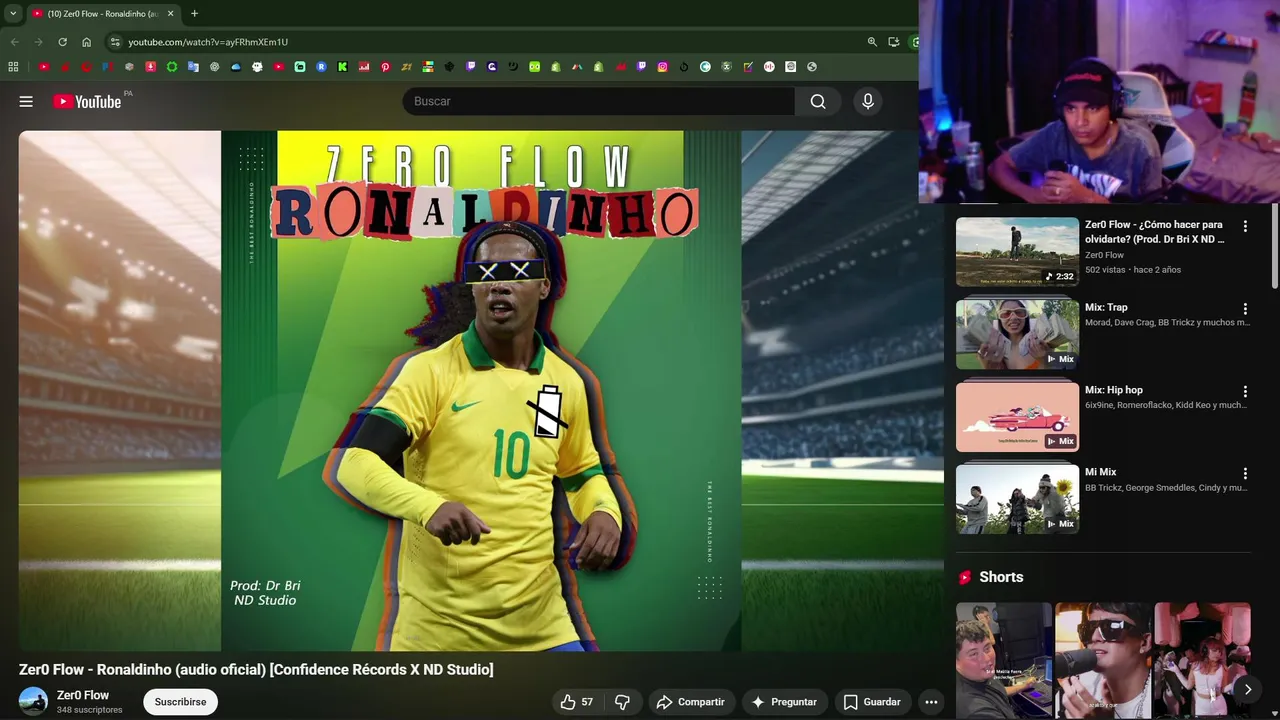Open the Zer0 Flow channel name link
Screen dimensions: 1280x720
[x=83, y=695]
